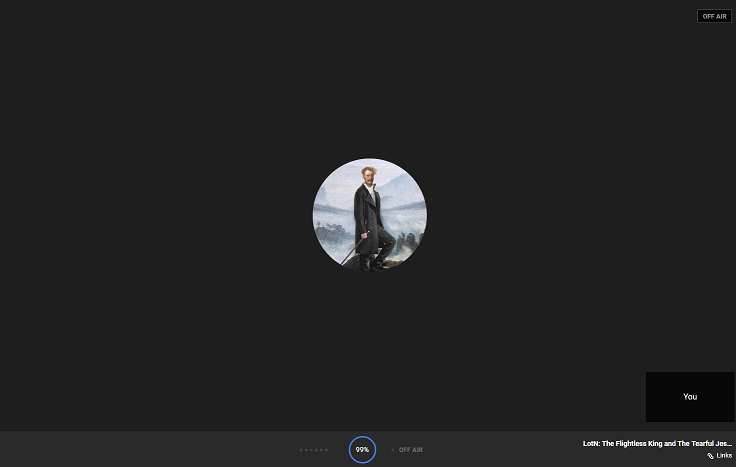This screenshot has height=467, width=736.
Task: Click the OFF AIR status label in bottom bar
Action: coord(410,450)
